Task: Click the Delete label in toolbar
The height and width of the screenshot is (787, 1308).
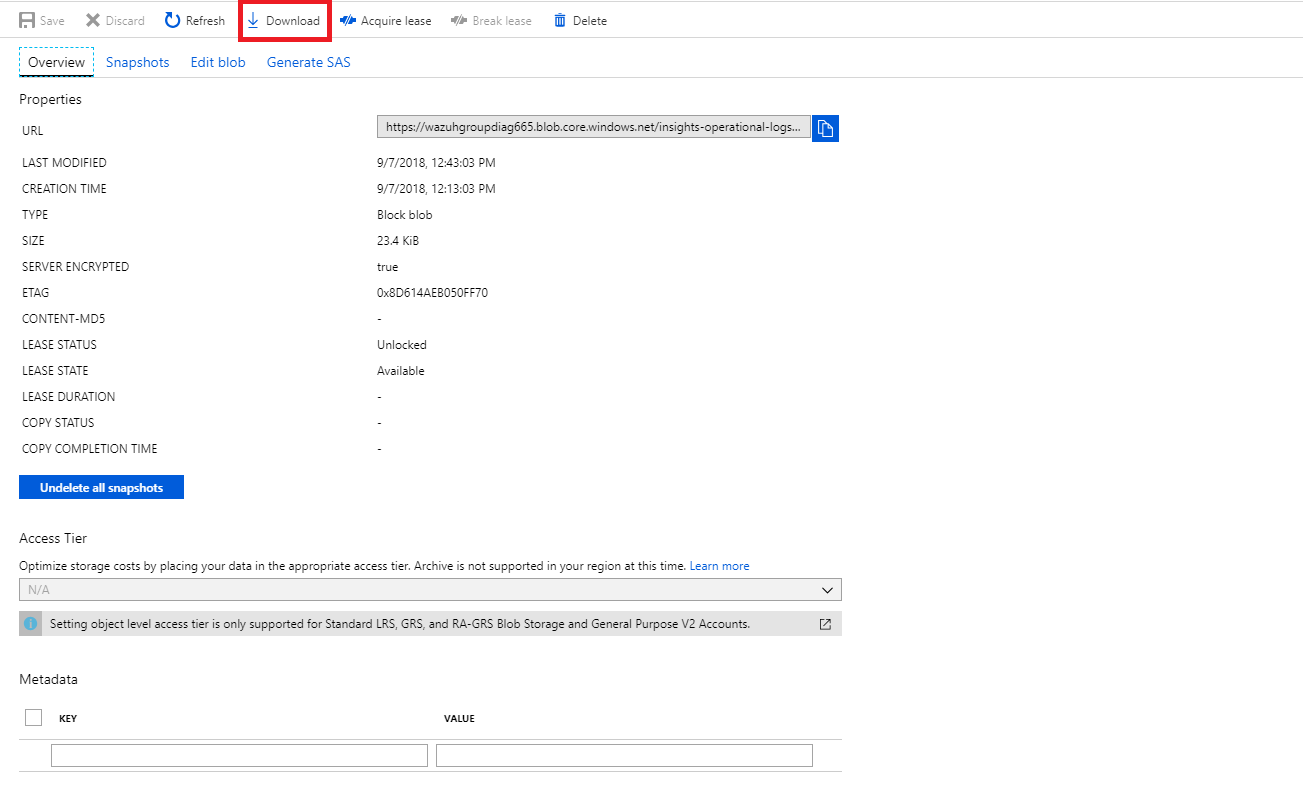Action: click(x=590, y=21)
